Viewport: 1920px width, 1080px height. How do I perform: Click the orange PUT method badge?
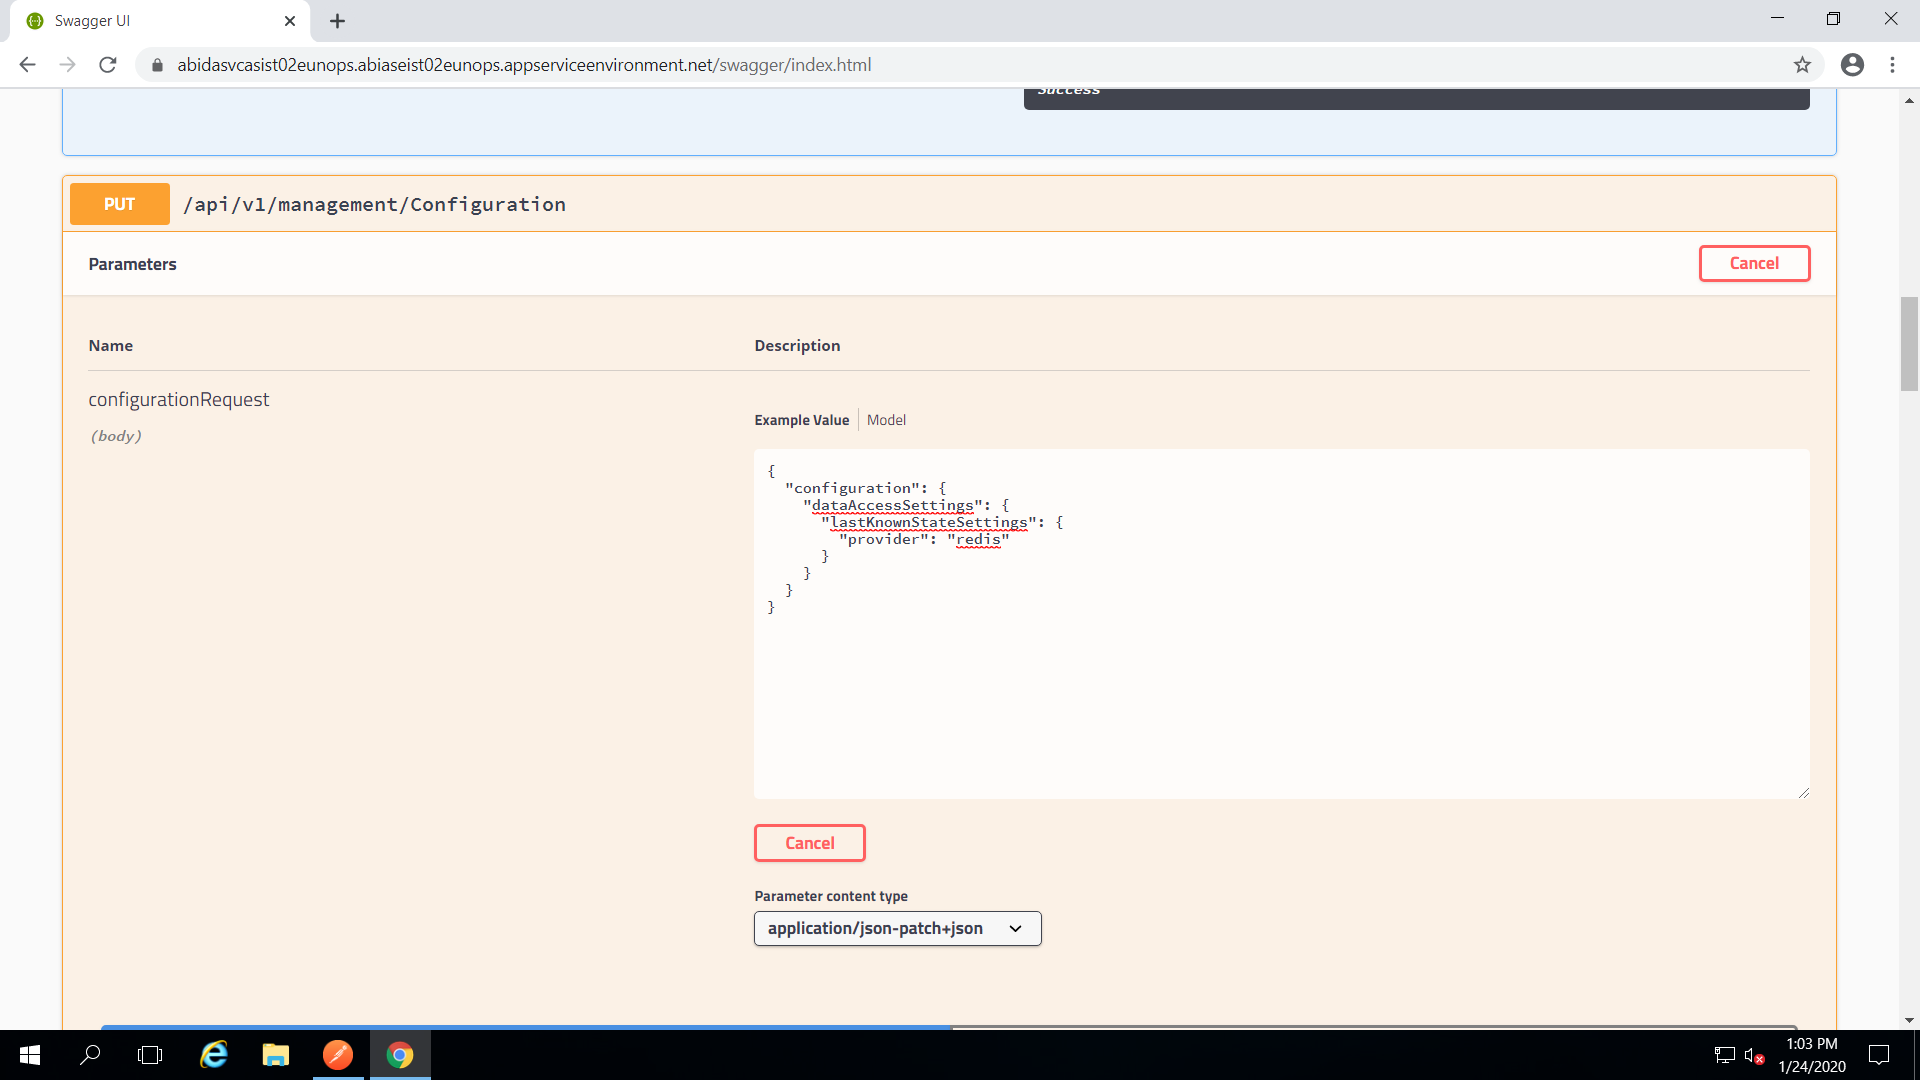pyautogui.click(x=120, y=204)
